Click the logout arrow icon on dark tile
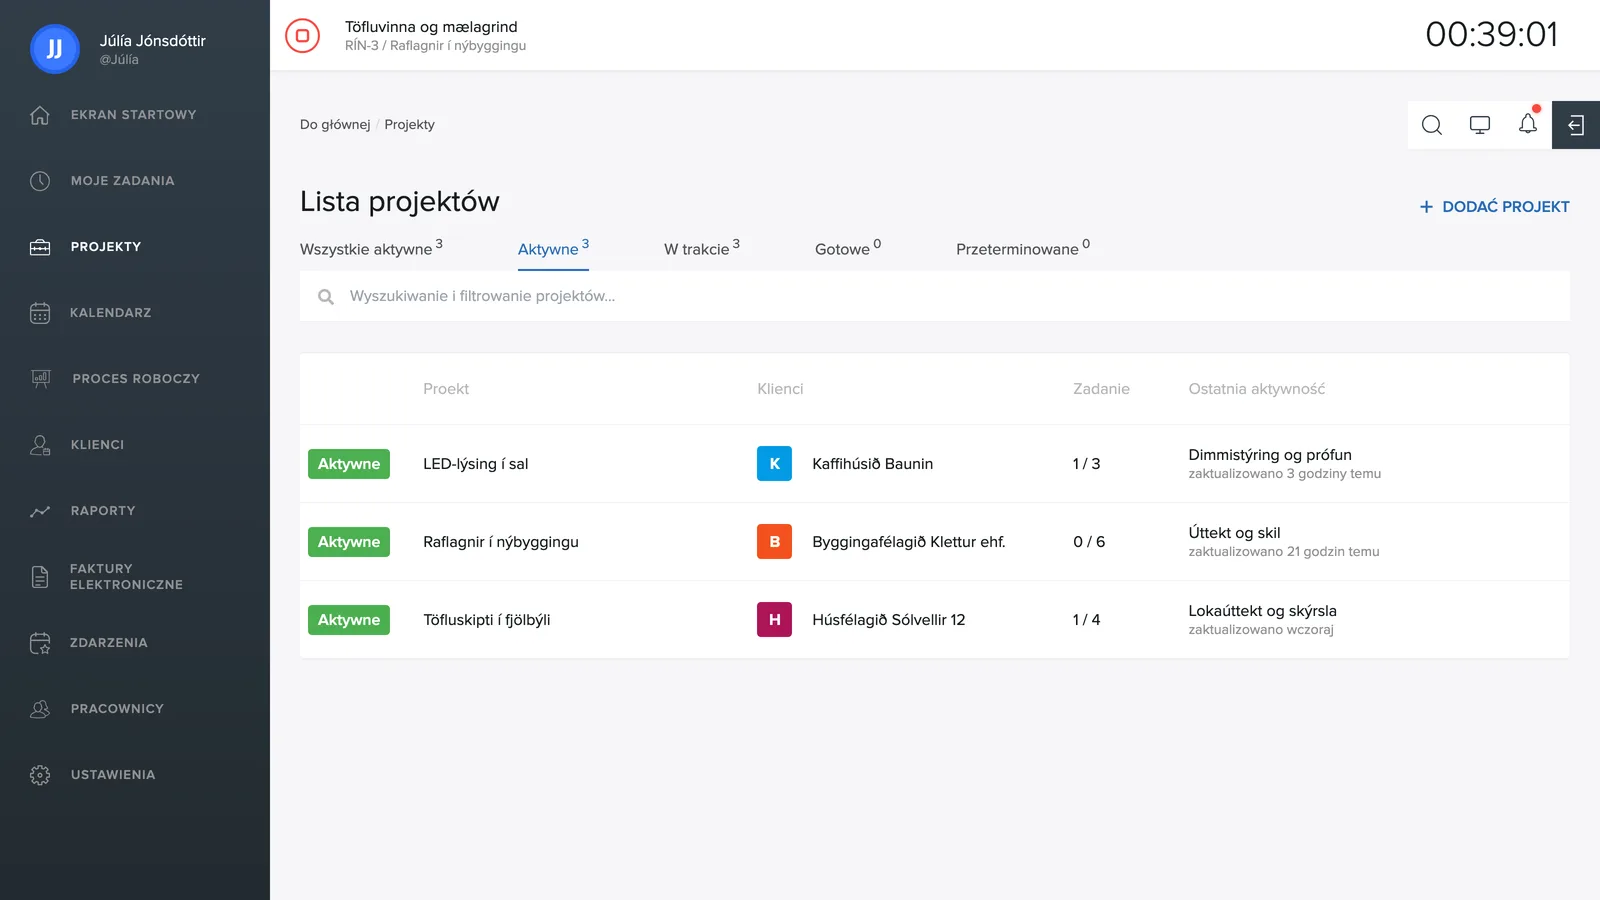Viewport: 1600px width, 900px height. pyautogui.click(x=1576, y=125)
